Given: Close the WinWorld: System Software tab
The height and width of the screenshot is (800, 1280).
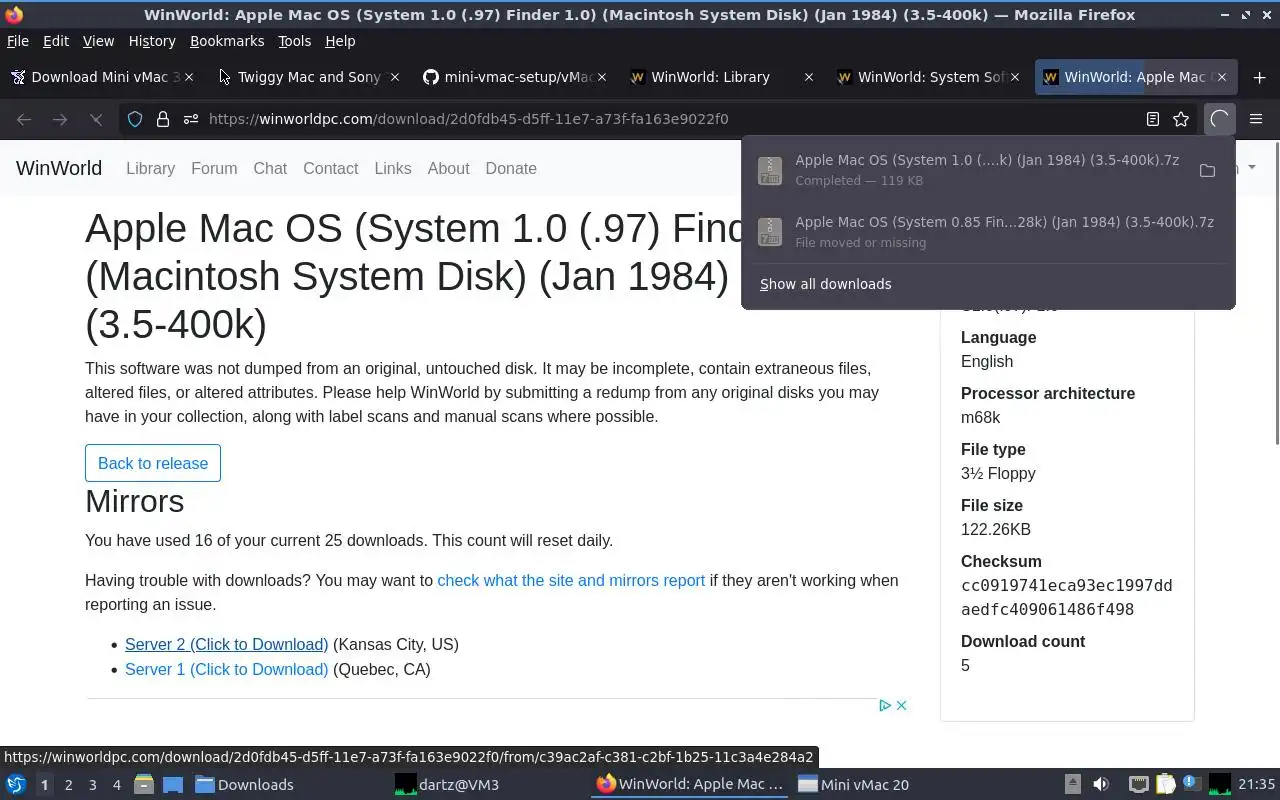Looking at the screenshot, I should point(1015,77).
